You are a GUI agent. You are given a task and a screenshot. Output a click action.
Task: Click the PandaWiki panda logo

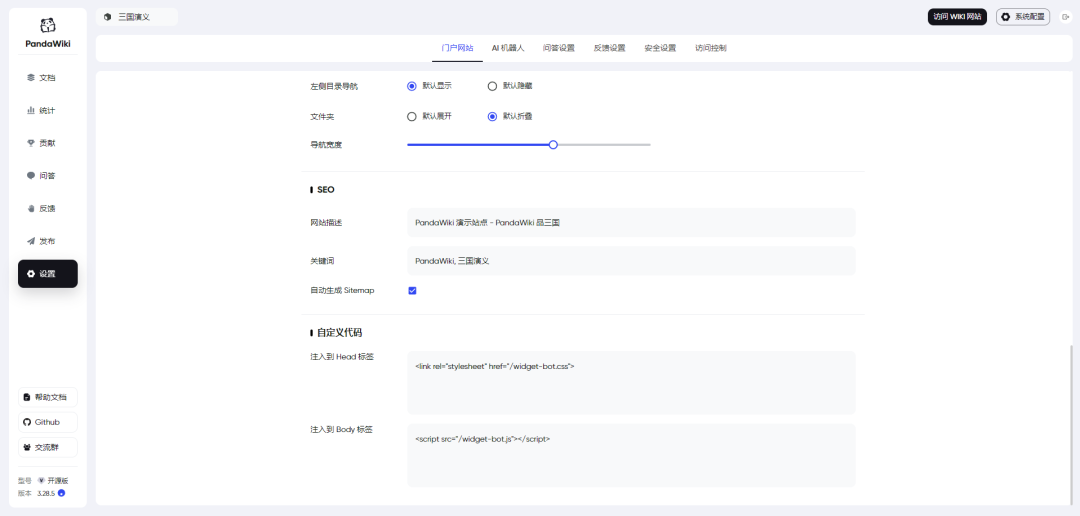coord(48,25)
